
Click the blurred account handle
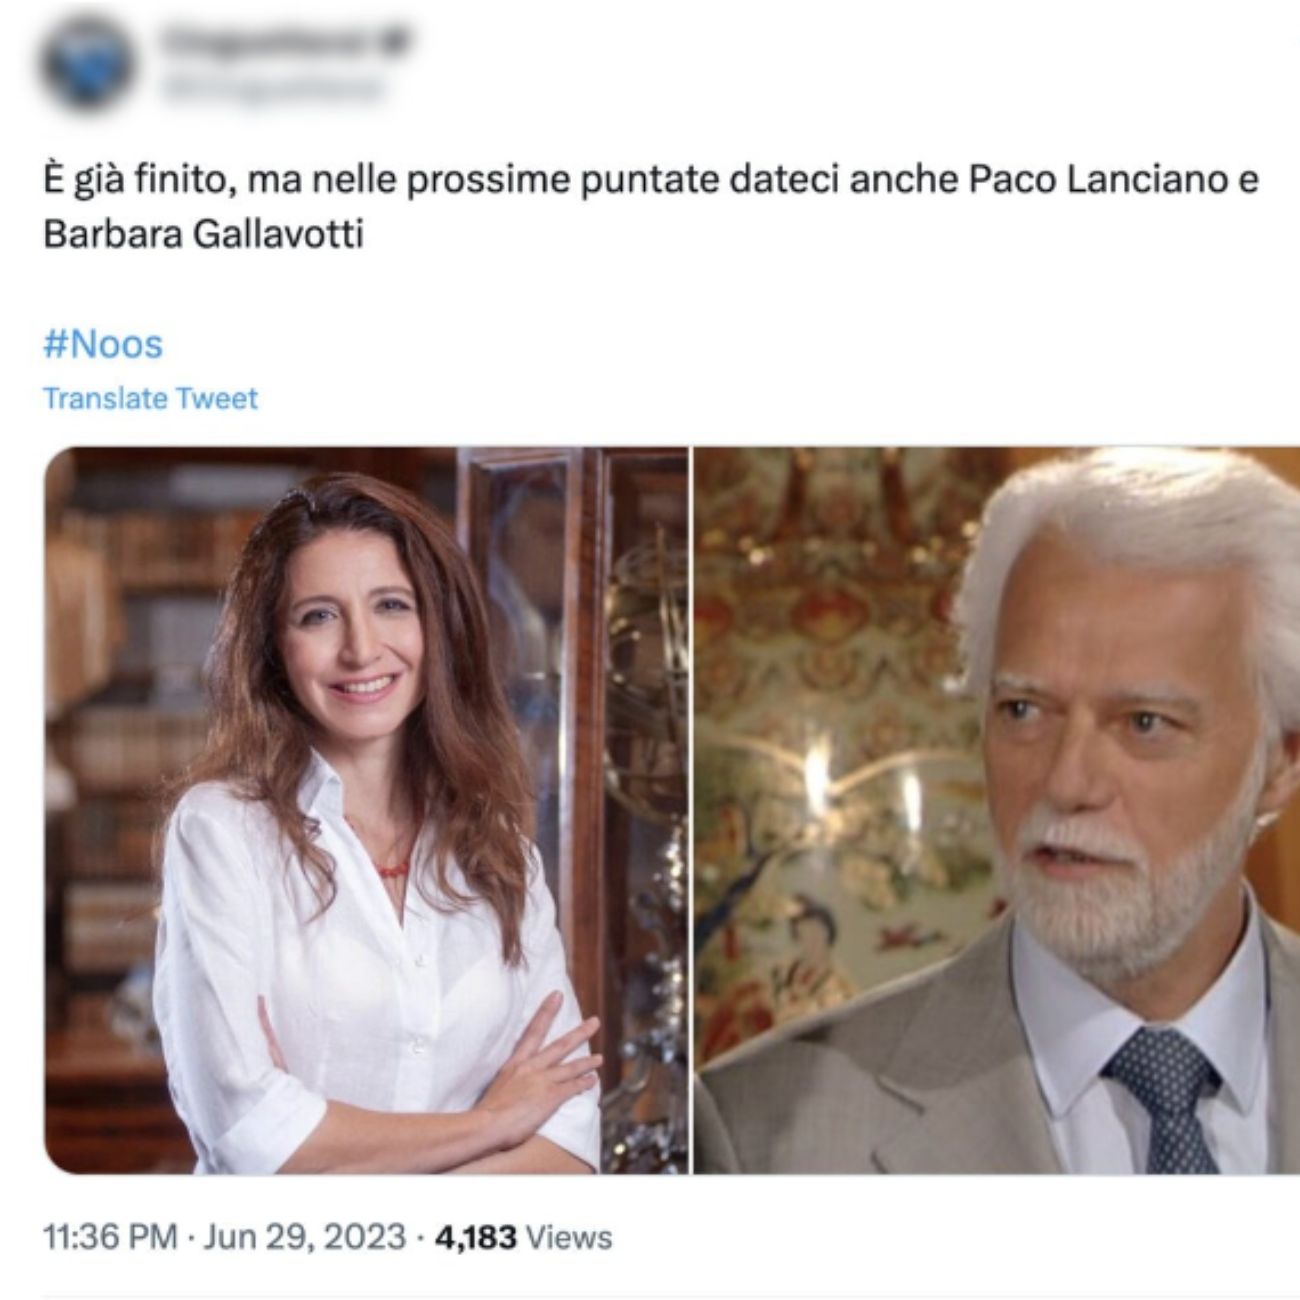(270, 88)
